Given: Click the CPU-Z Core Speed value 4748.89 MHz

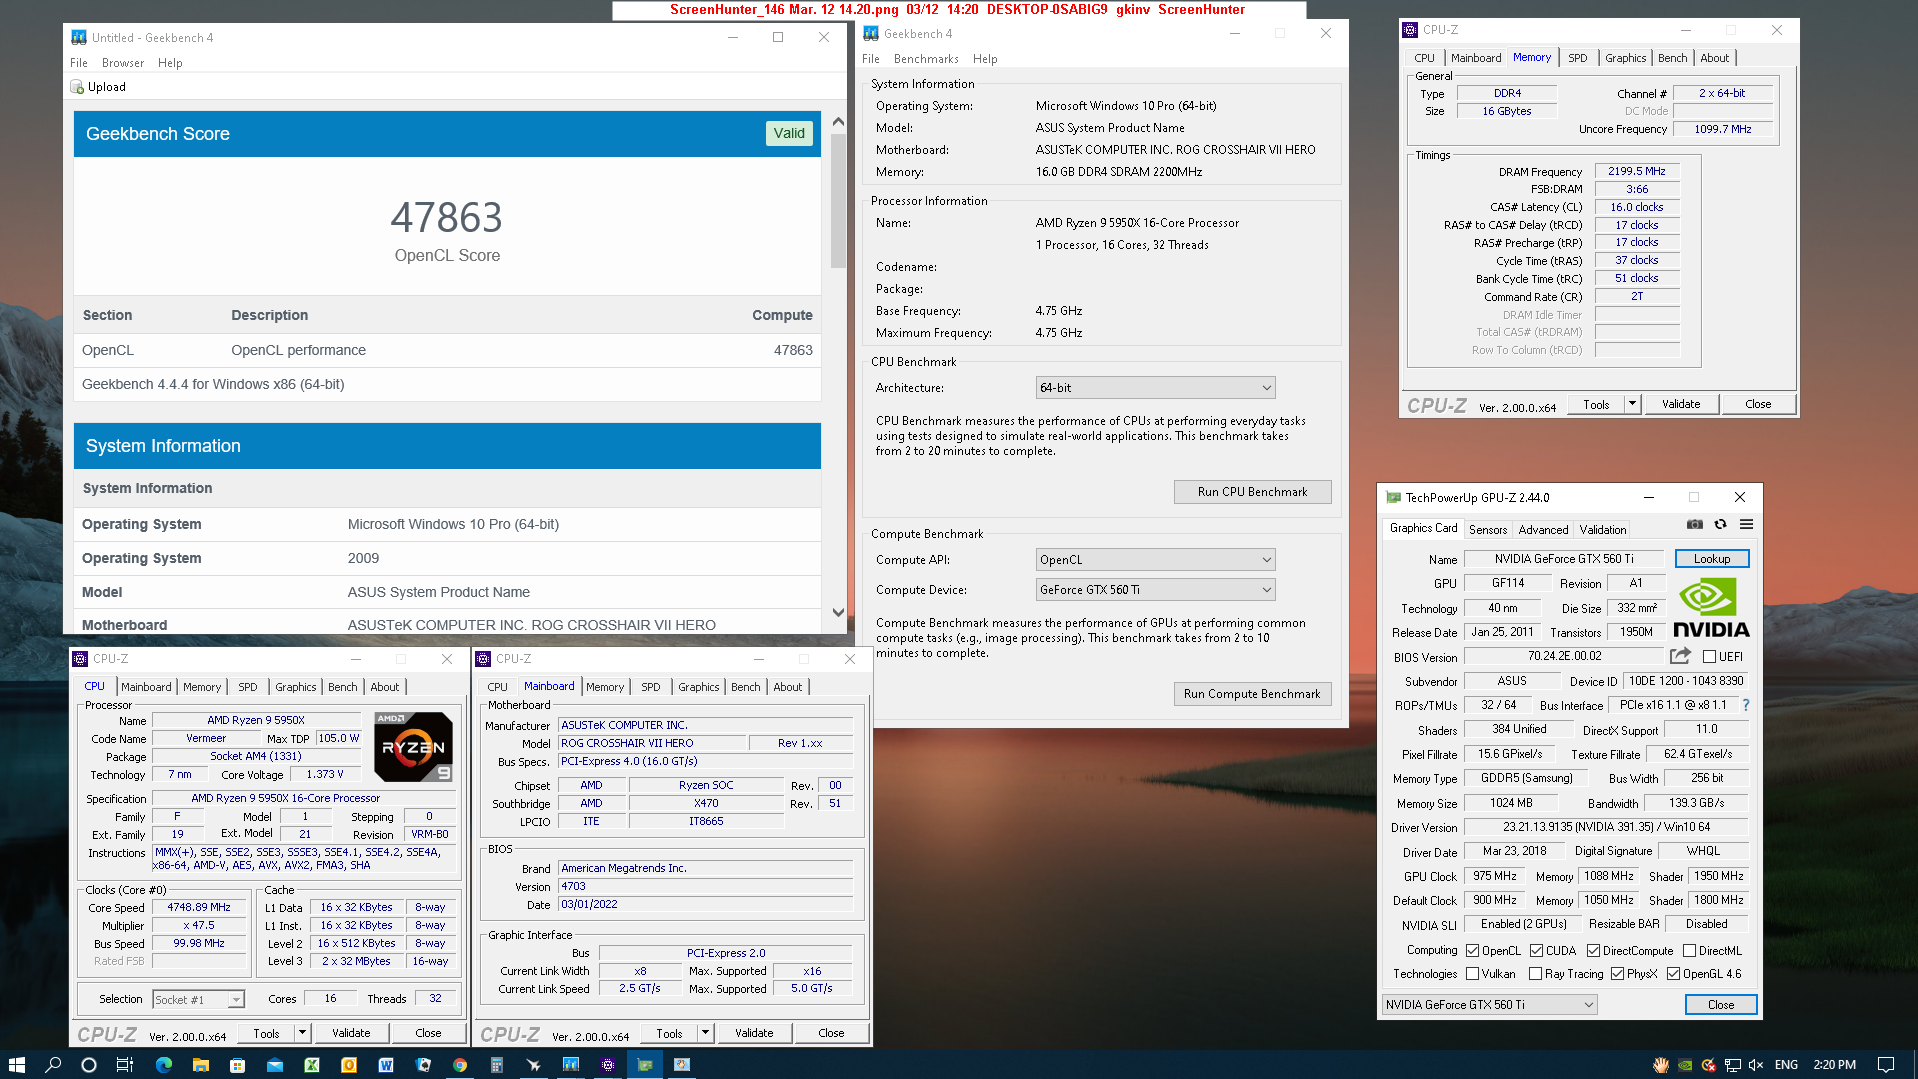Looking at the screenshot, I should tap(199, 908).
